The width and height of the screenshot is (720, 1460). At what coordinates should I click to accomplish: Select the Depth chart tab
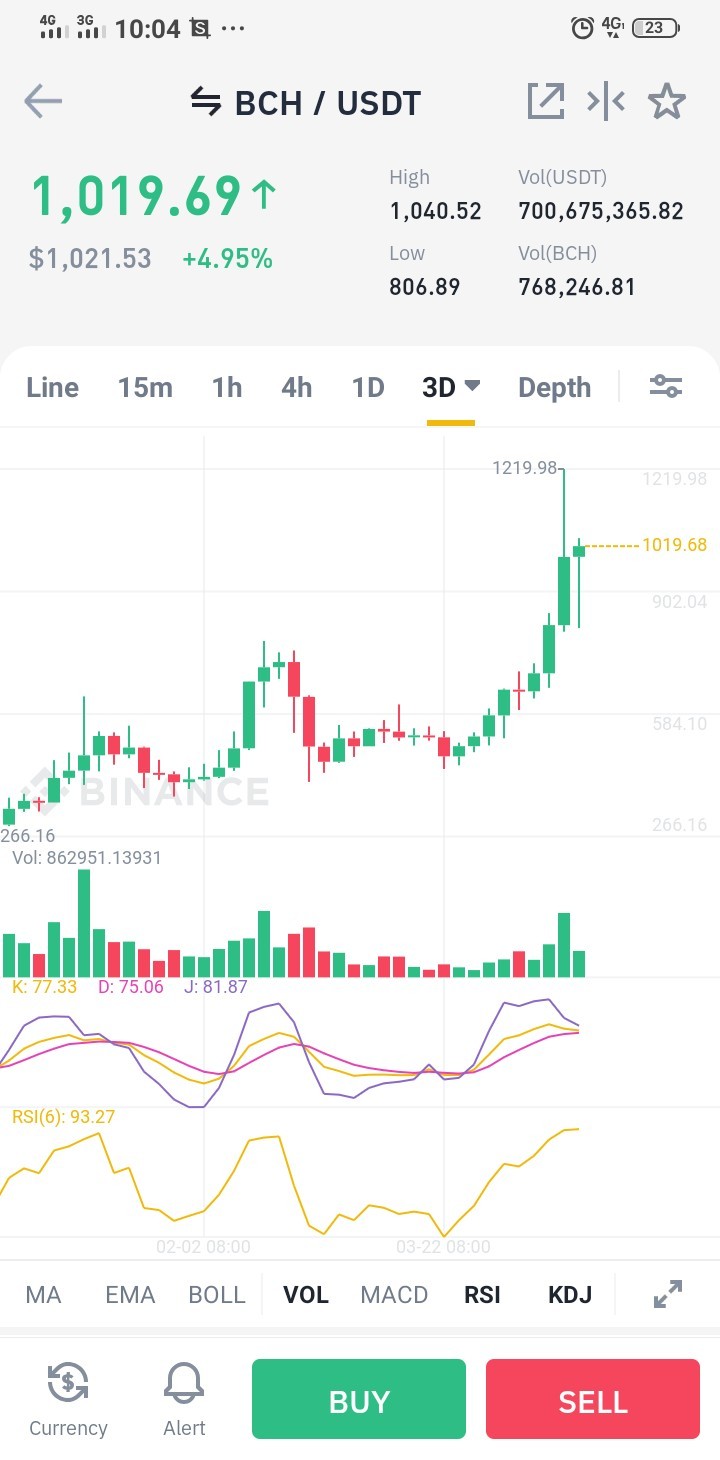point(554,388)
